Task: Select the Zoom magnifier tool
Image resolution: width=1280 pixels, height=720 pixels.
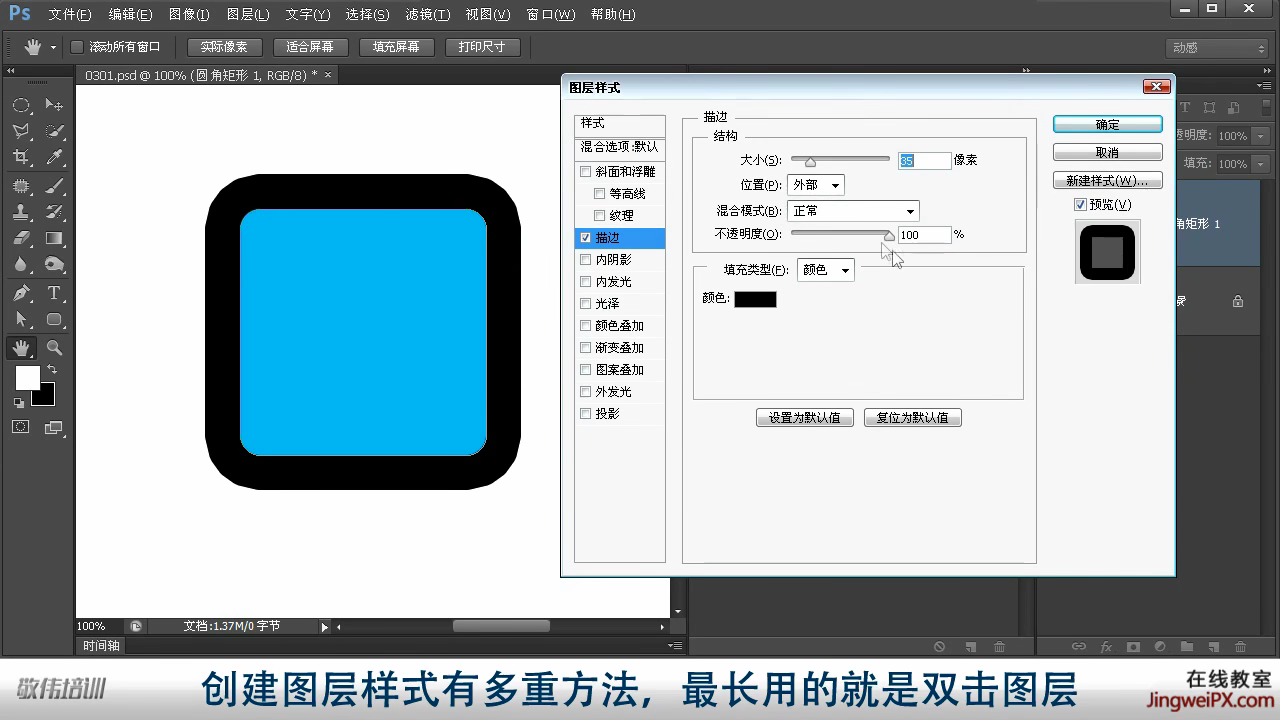Action: click(55, 348)
